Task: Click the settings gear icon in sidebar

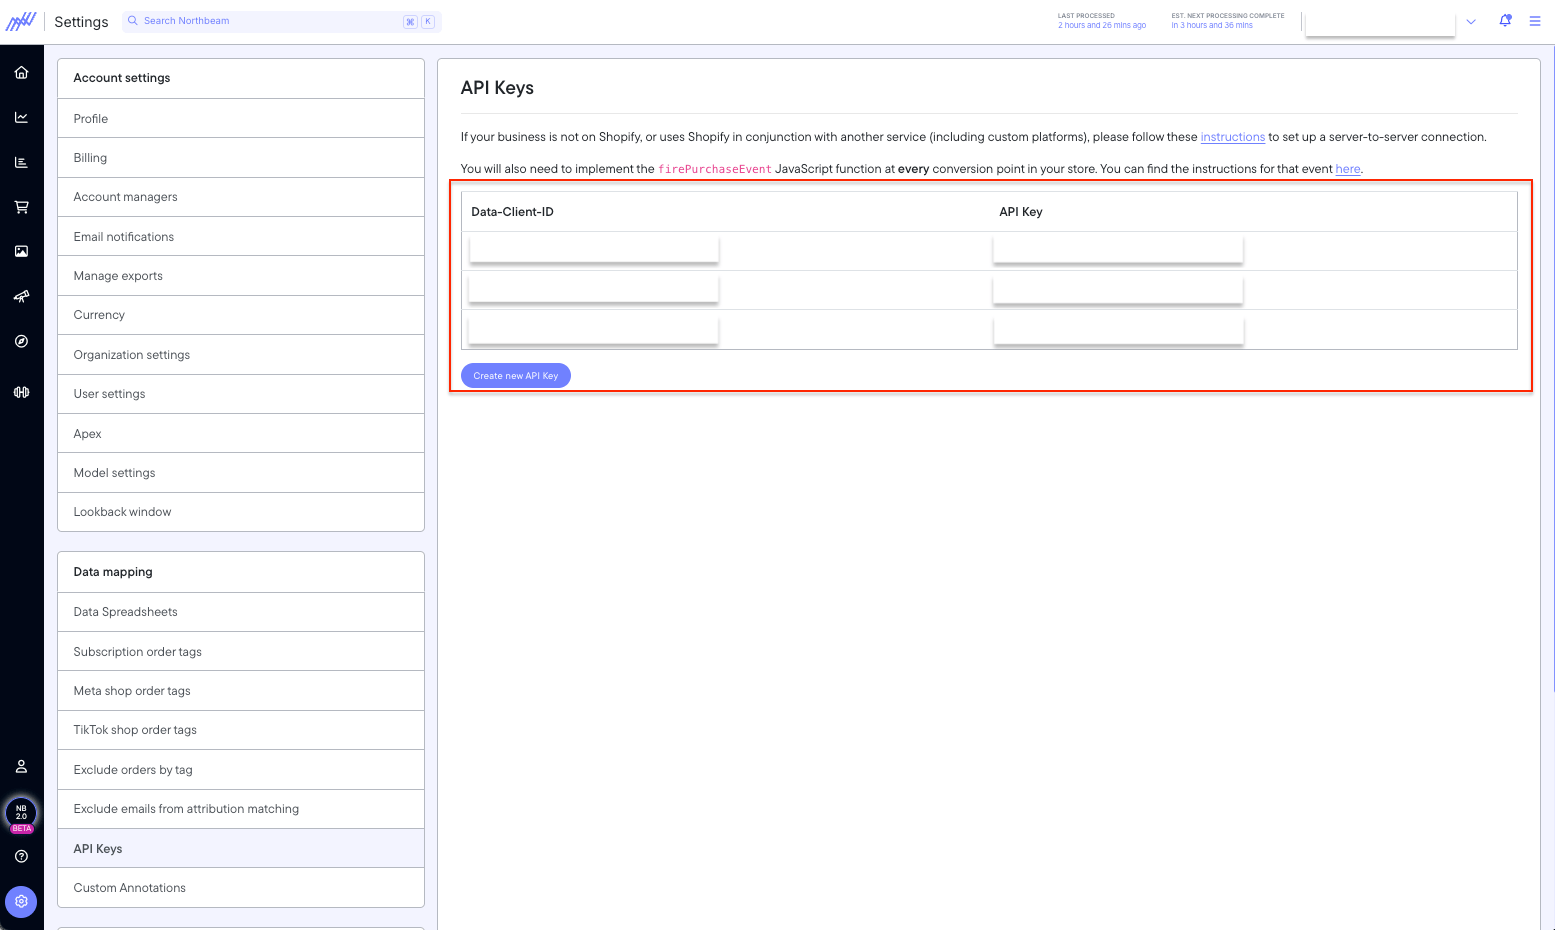Action: click(21, 901)
